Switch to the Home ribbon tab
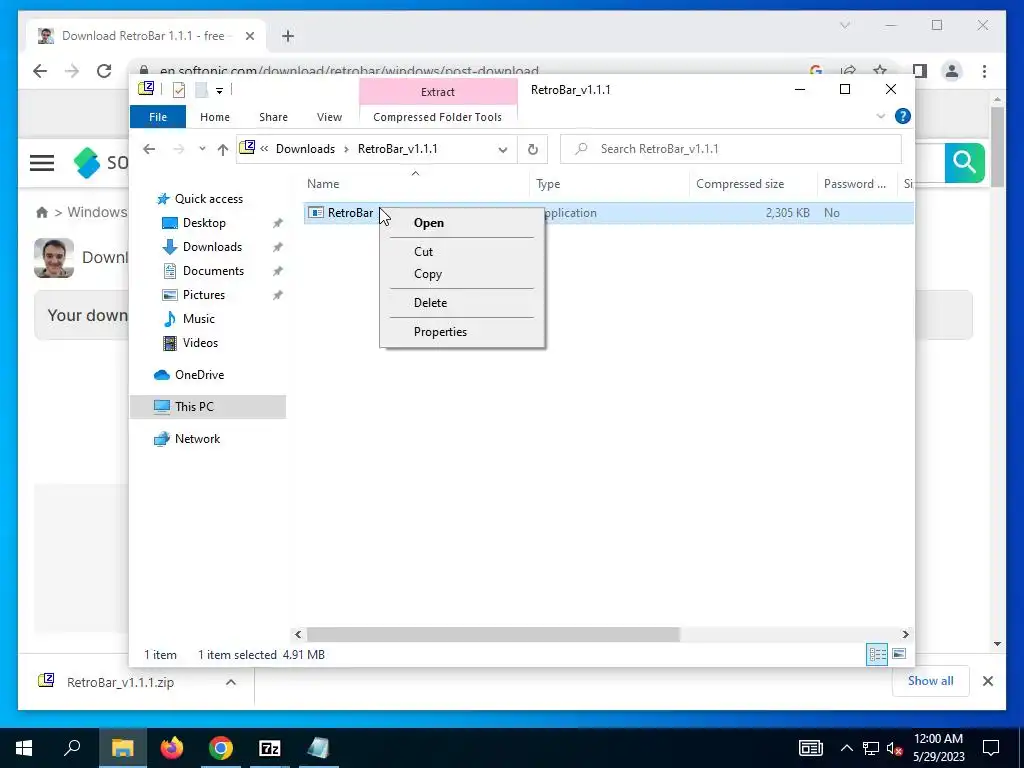This screenshot has height=768, width=1024. tap(215, 117)
